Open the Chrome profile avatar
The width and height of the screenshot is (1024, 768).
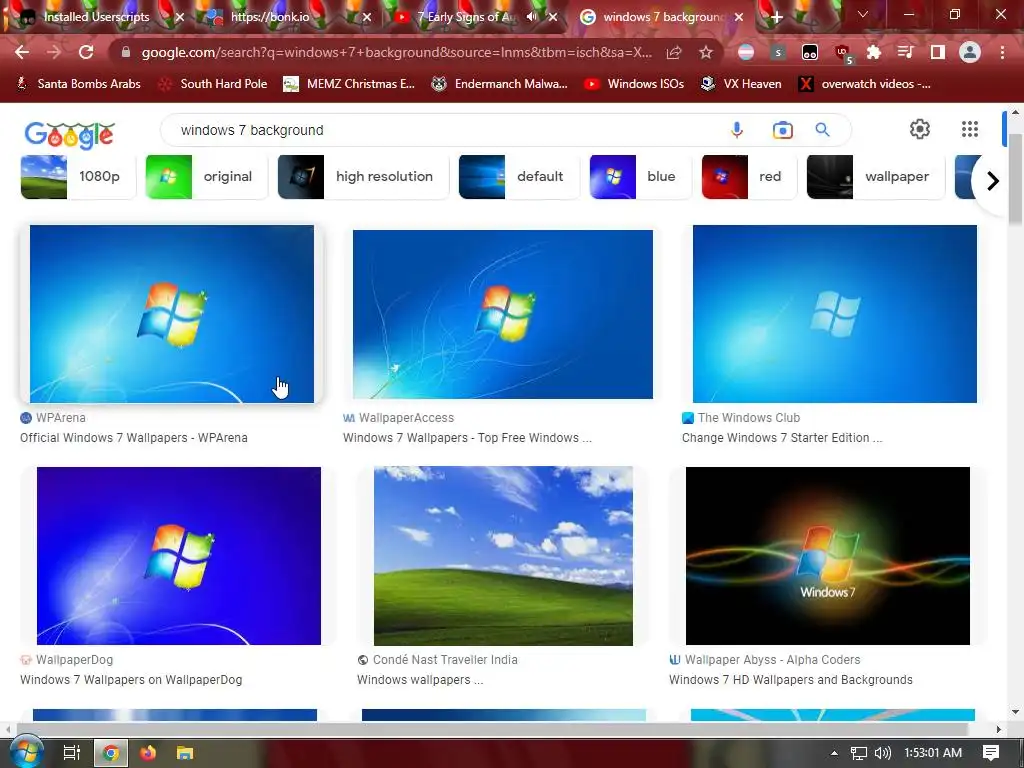click(x=970, y=52)
